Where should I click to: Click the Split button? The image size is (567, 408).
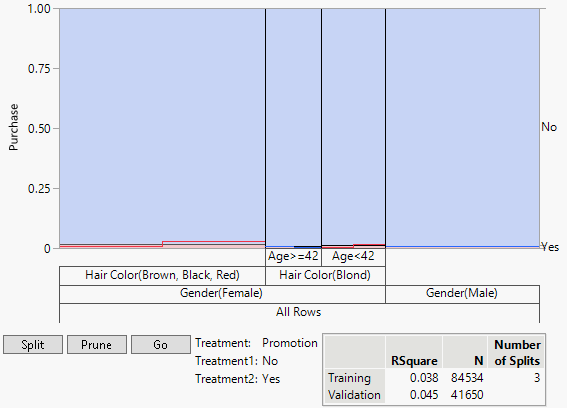33,344
